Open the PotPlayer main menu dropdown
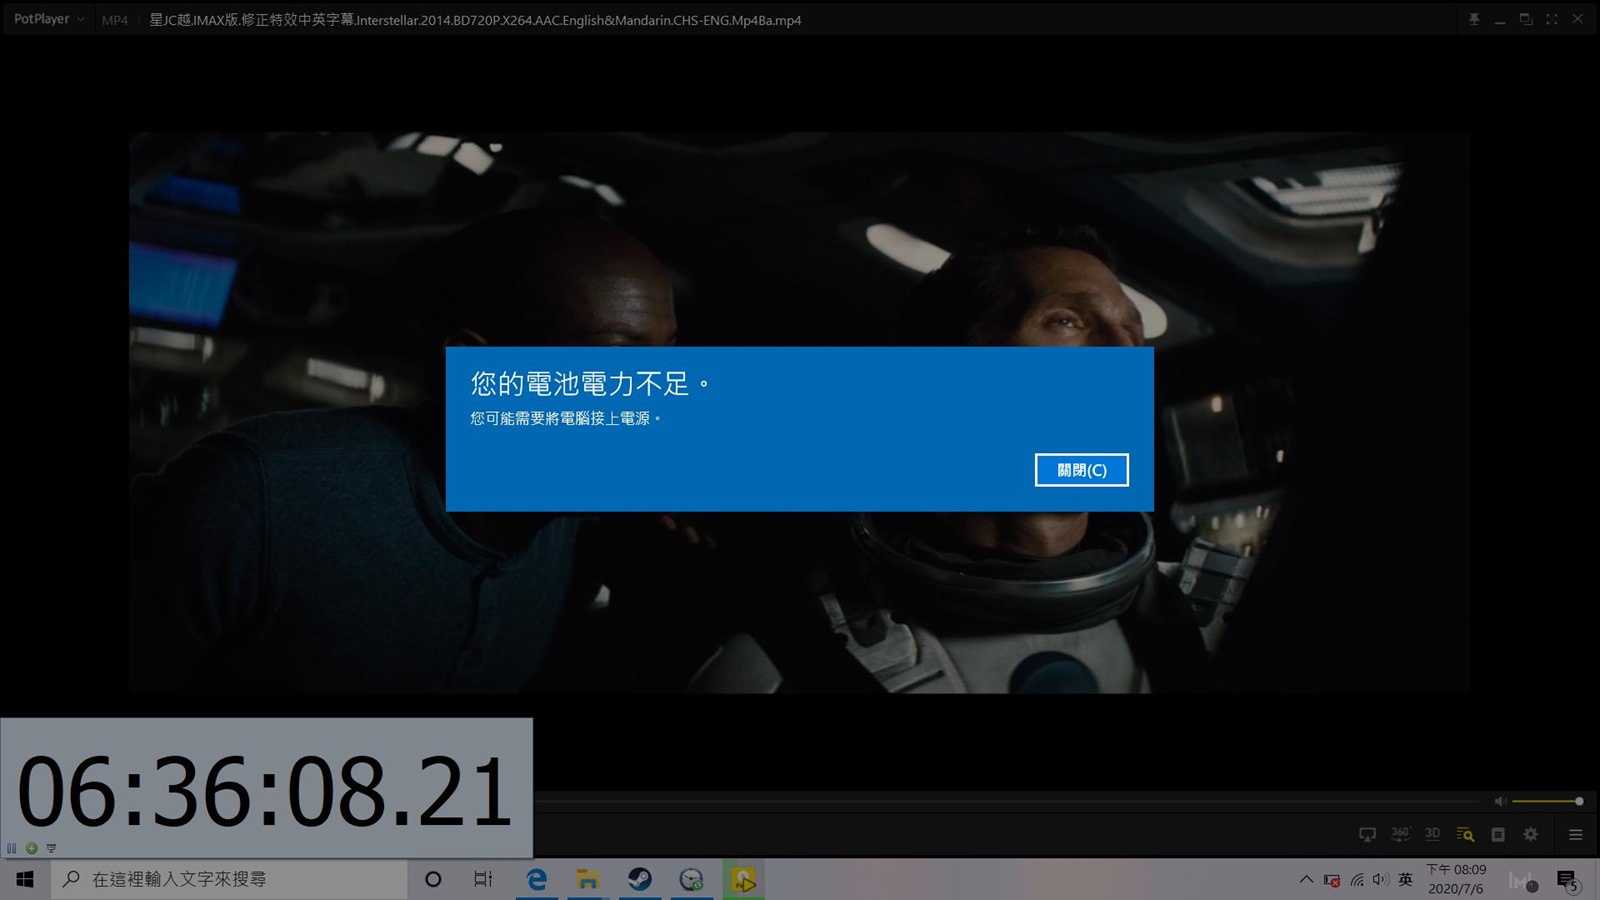This screenshot has height=900, width=1600. 48,19
